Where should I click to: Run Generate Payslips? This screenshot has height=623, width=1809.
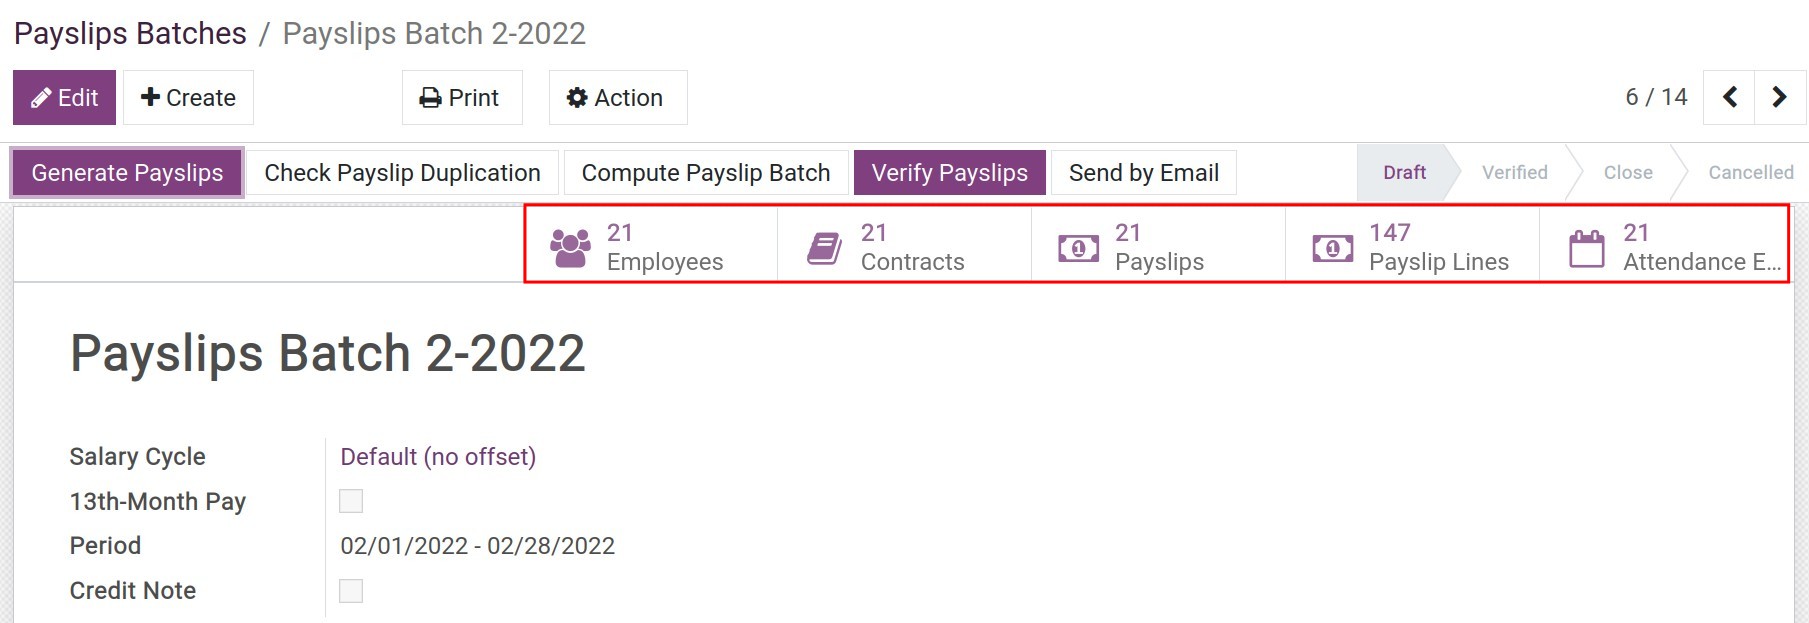126,172
